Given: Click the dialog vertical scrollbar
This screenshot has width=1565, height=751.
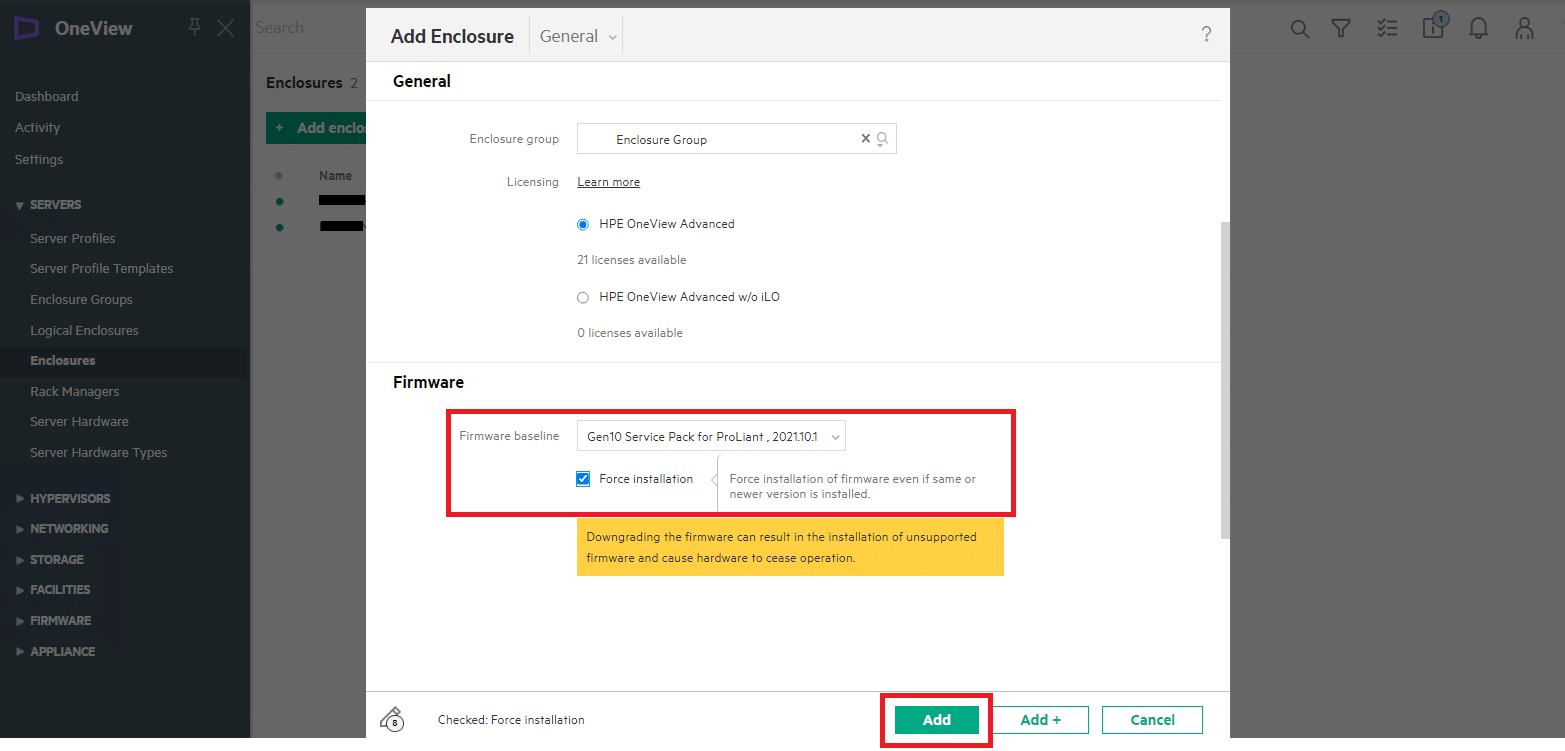Looking at the screenshot, I should coord(1225,380).
